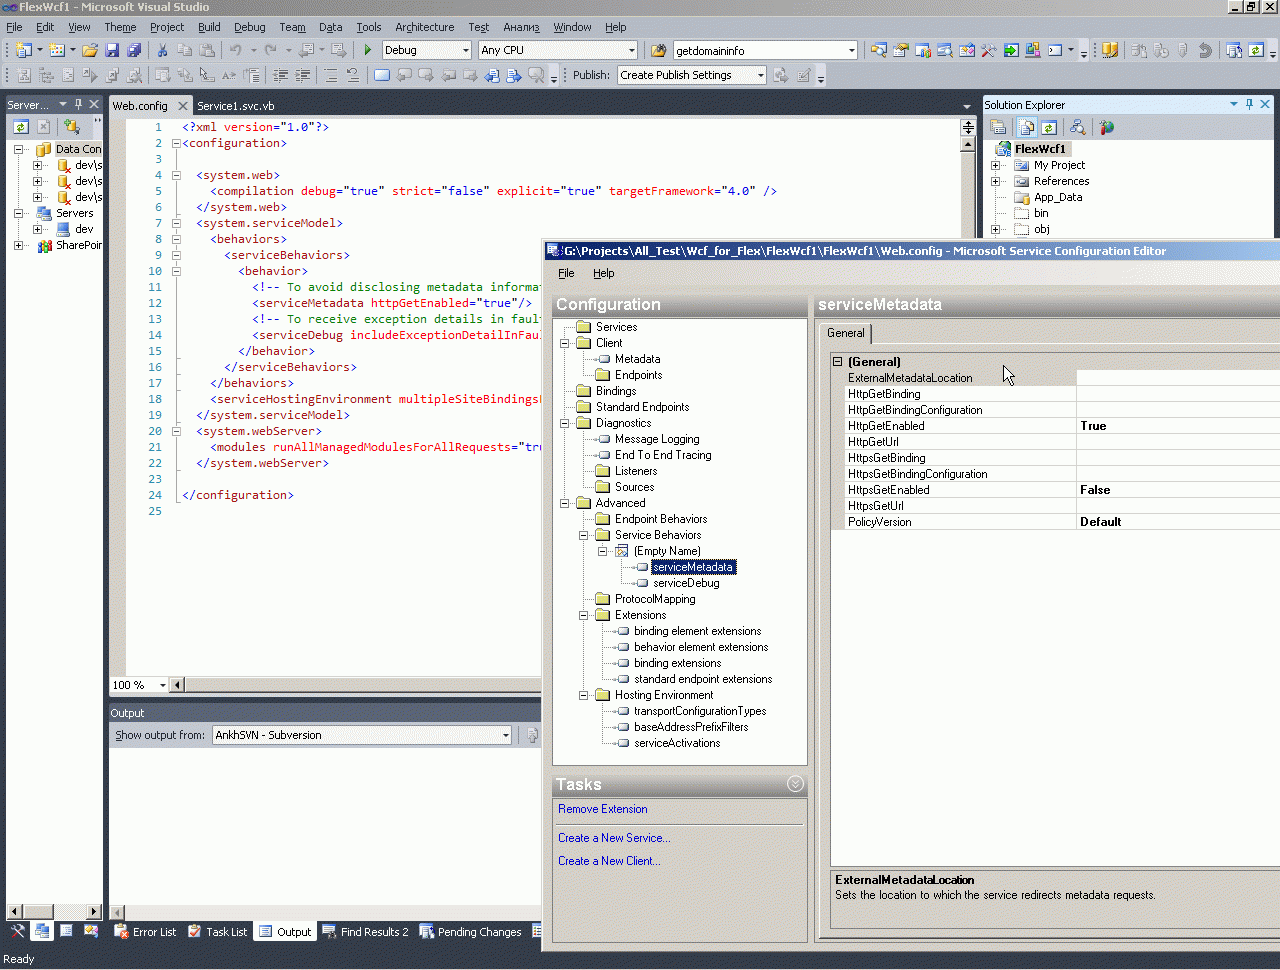Toggle Show All Files in Solution Explorer
Screen dimensions: 1280x970
click(x=1026, y=127)
